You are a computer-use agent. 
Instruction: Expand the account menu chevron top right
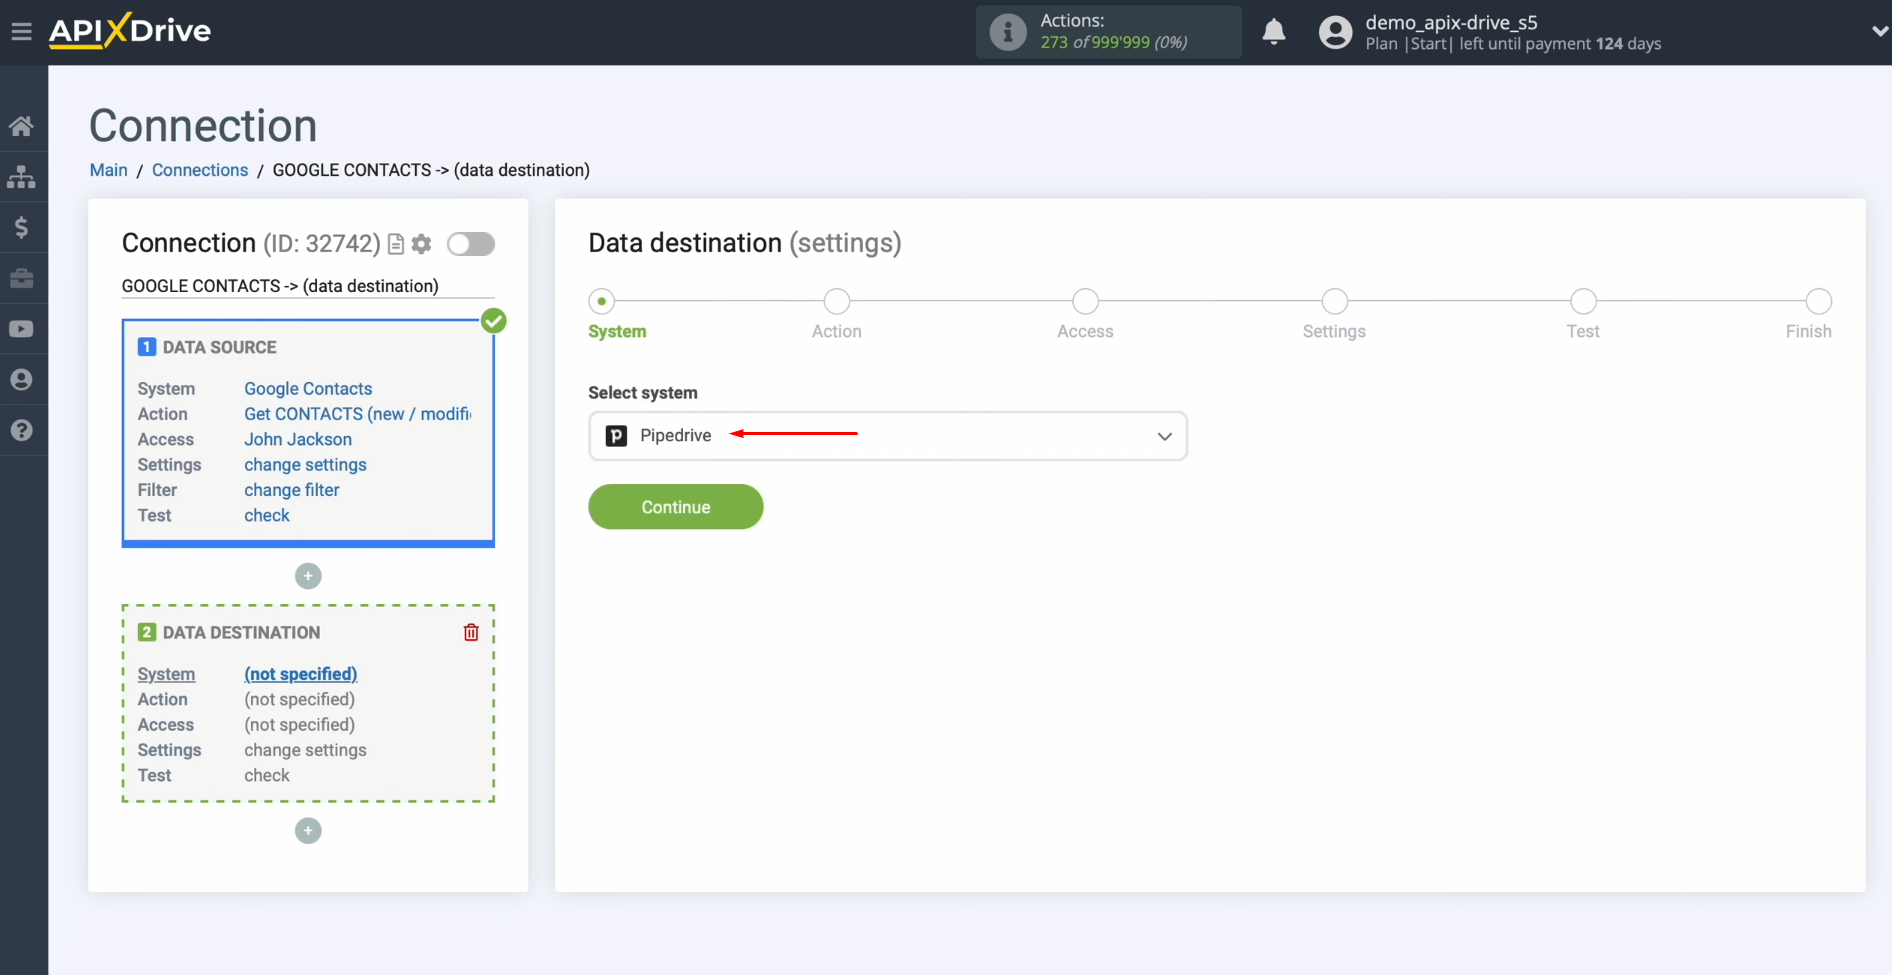pyautogui.click(x=1878, y=31)
